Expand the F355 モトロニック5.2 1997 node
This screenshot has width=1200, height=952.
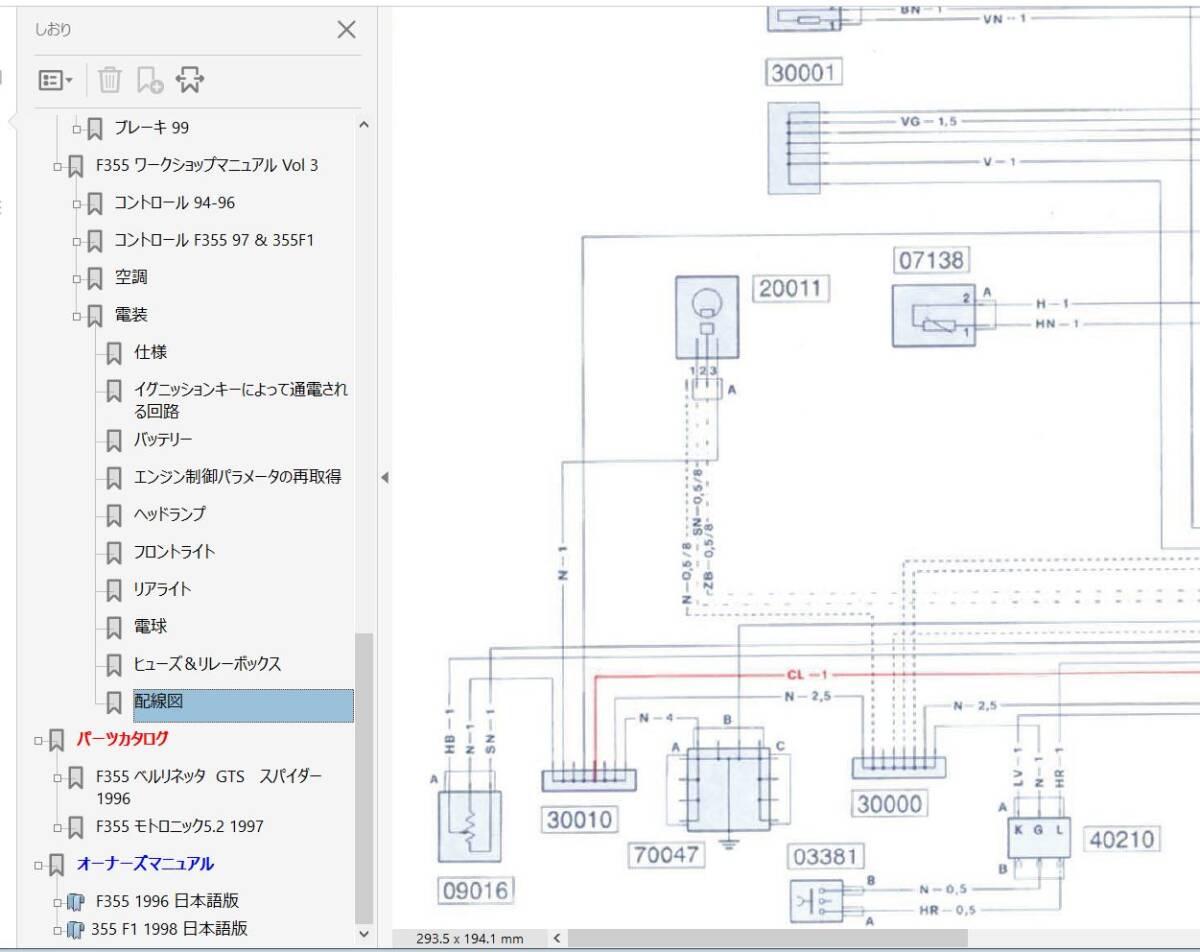58,827
